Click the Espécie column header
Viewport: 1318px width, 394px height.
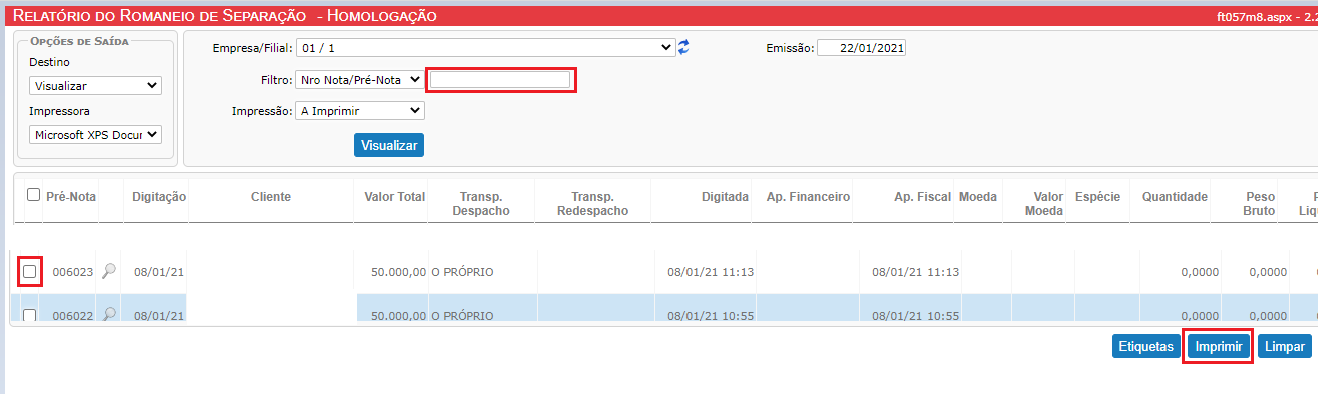pos(1097,197)
